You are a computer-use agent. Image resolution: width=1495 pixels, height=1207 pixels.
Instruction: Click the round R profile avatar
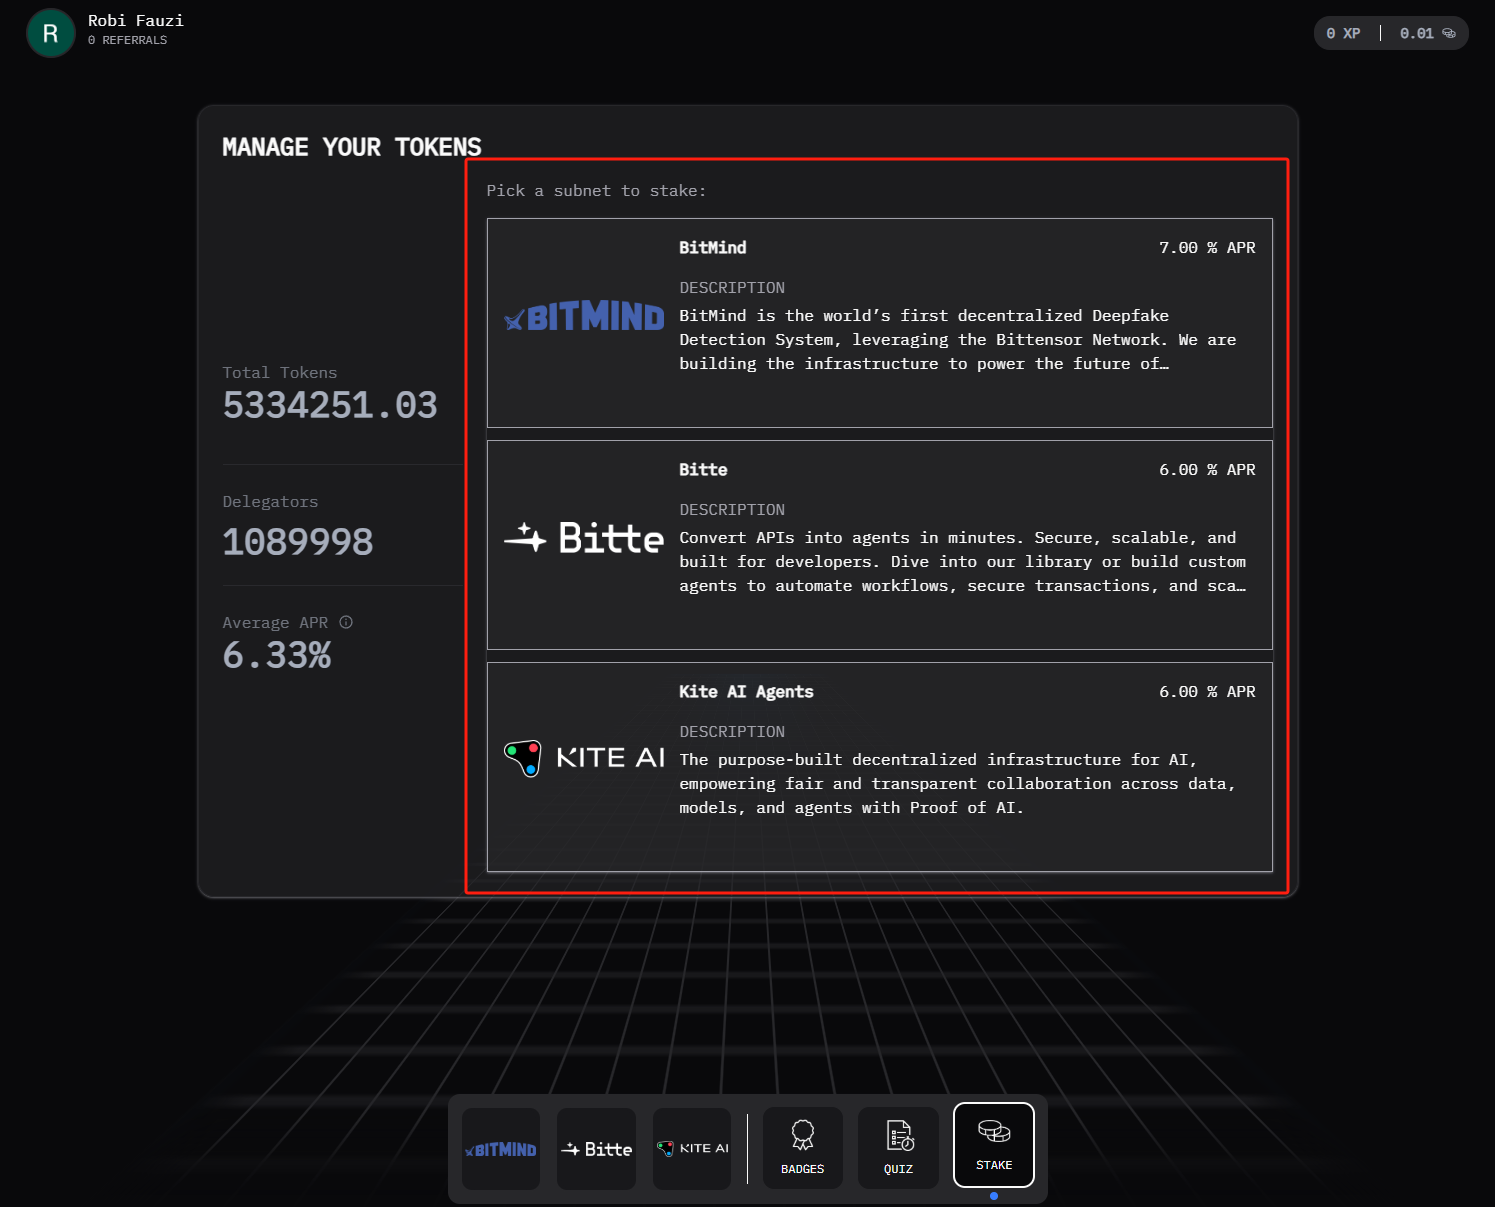[50, 33]
